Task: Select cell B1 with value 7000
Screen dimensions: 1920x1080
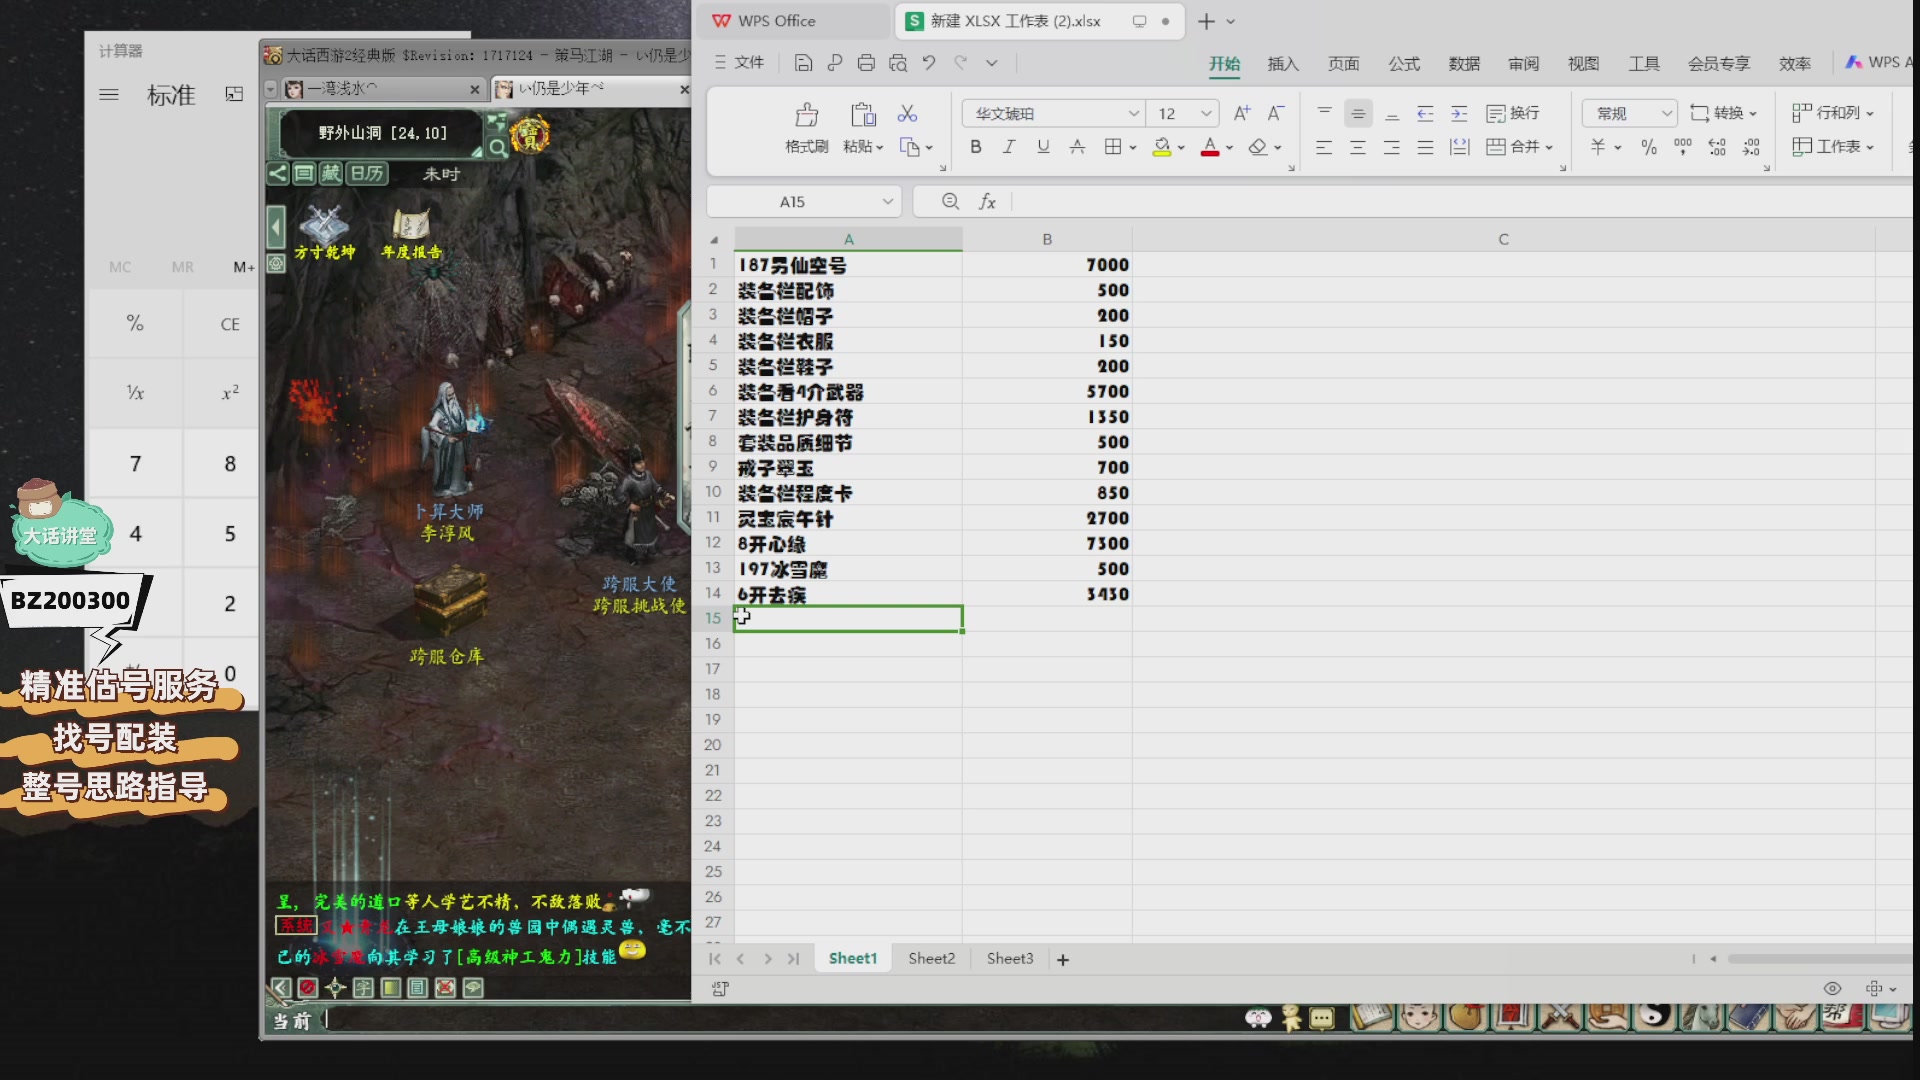Action: [x=1047, y=265]
